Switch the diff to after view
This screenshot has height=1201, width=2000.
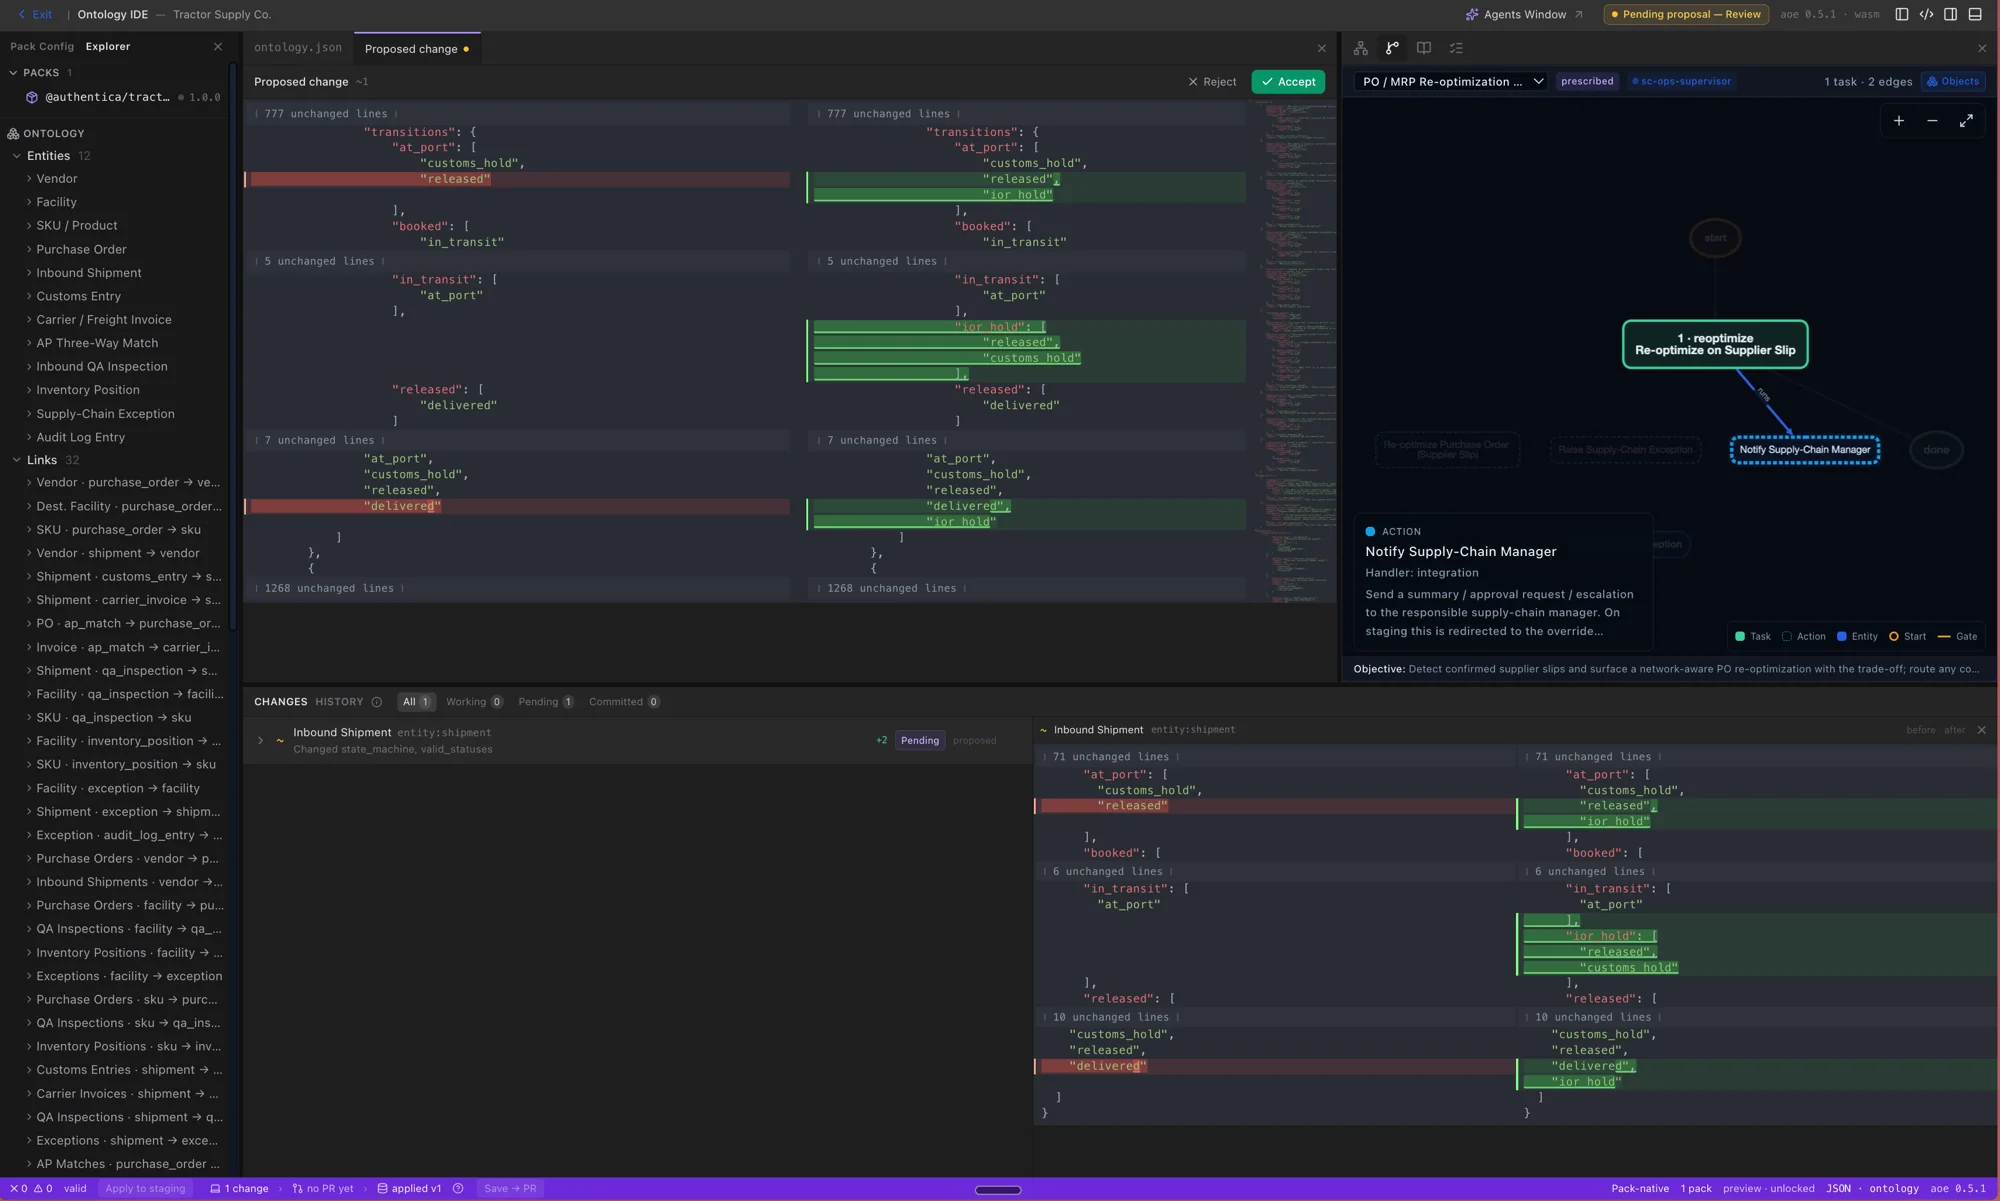1955,730
